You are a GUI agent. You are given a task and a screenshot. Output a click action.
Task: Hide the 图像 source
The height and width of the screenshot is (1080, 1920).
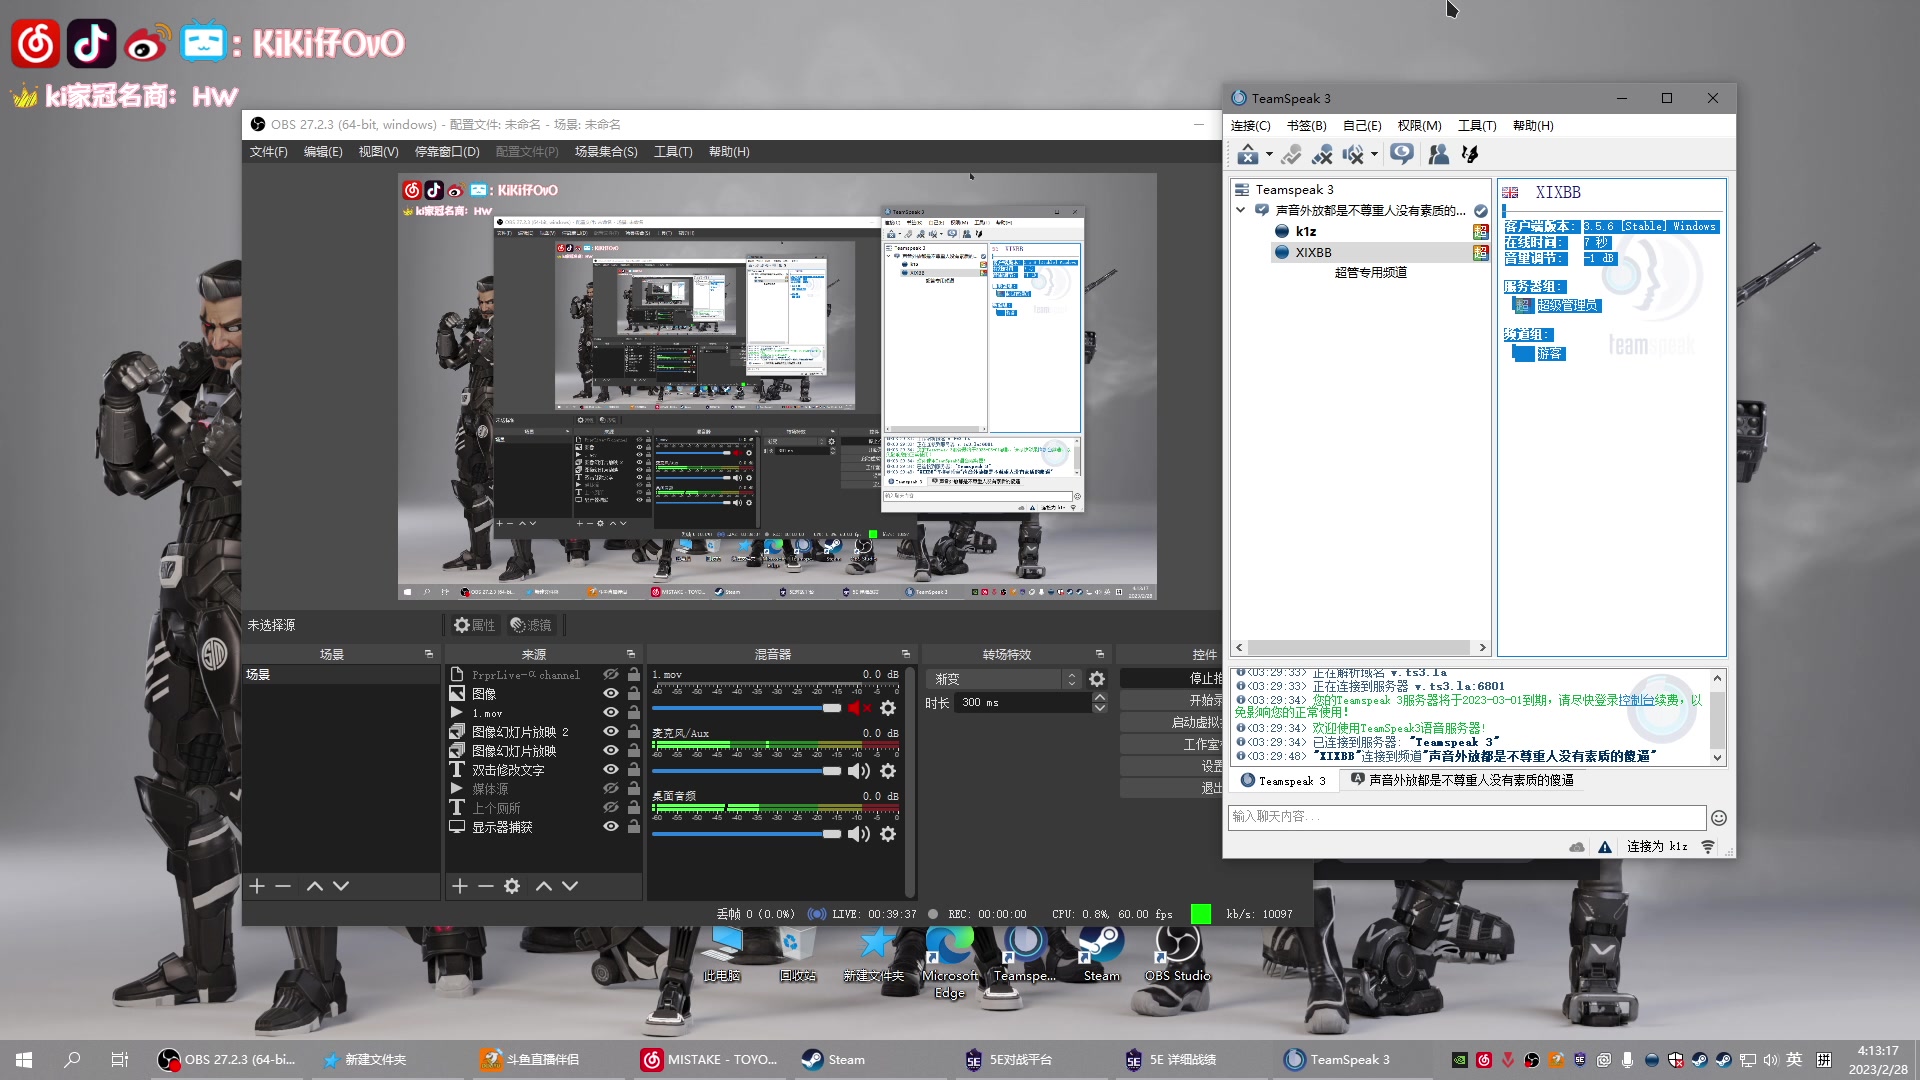[611, 694]
